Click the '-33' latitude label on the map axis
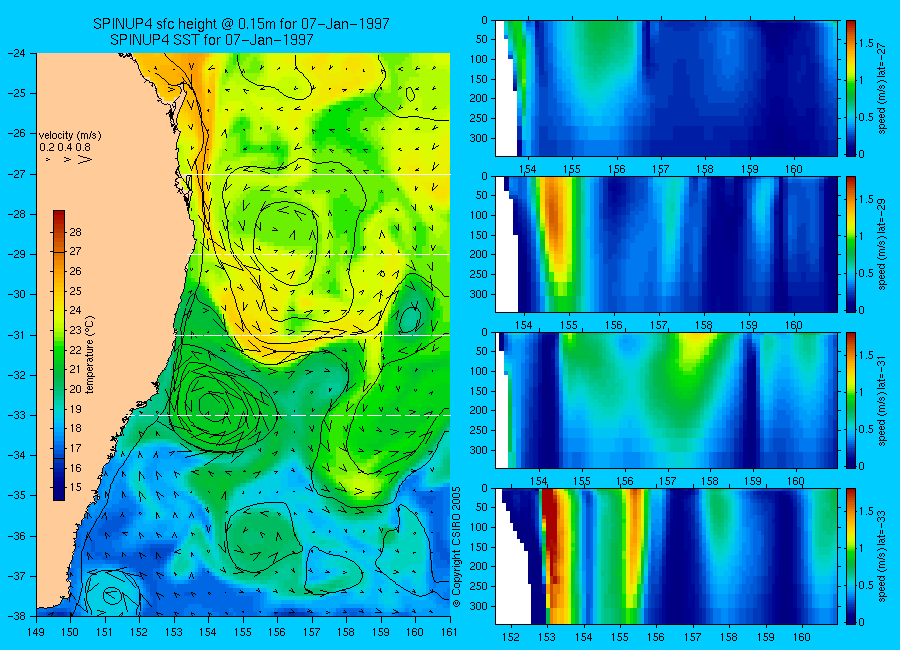900x650 pixels. coord(16,415)
